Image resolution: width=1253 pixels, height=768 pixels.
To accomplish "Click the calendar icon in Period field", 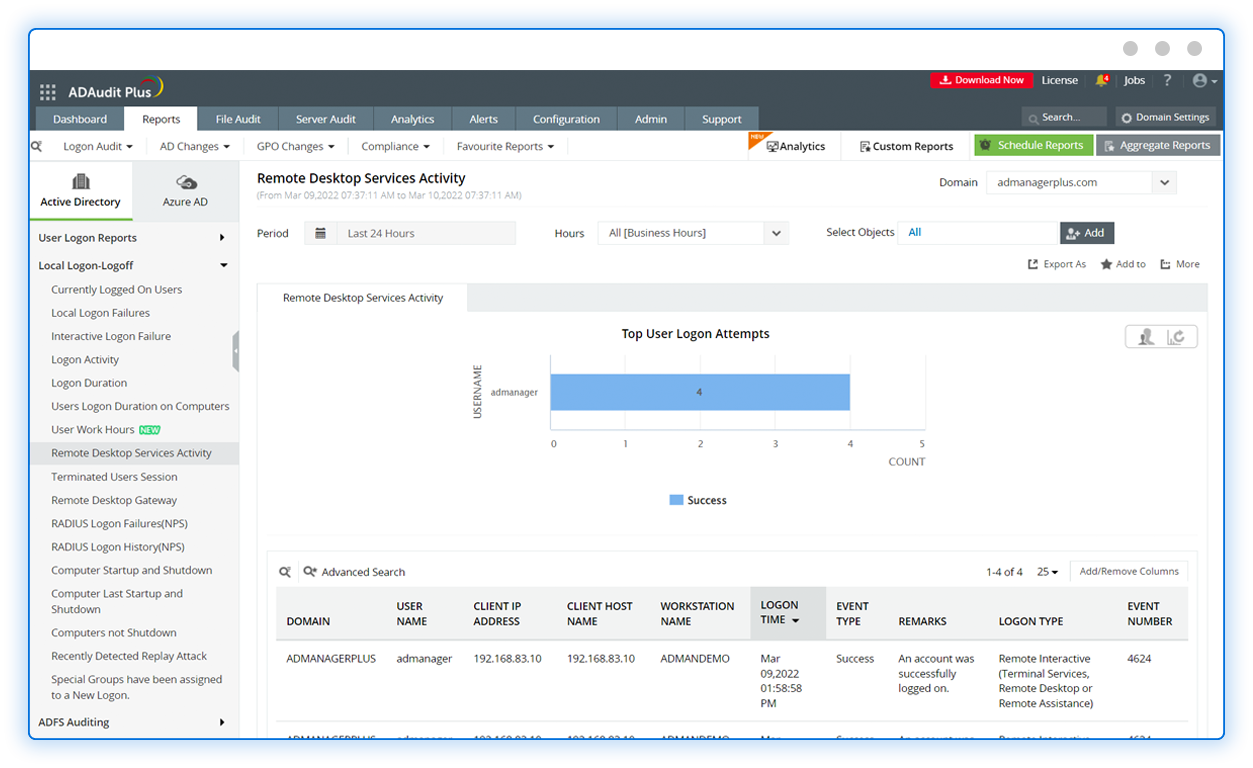I will pos(320,233).
